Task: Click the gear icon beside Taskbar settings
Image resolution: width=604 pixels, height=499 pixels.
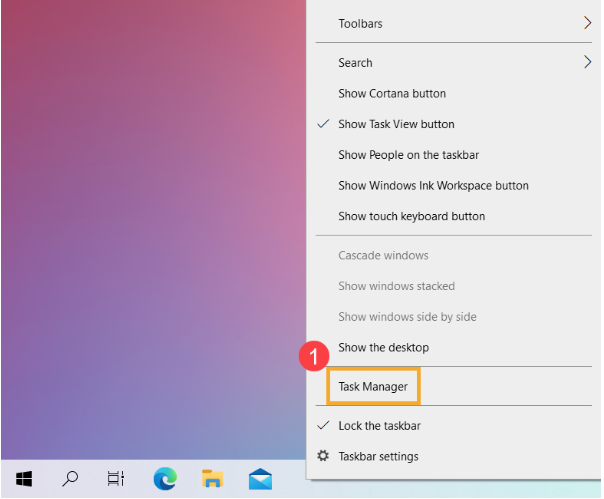Action: [x=323, y=456]
